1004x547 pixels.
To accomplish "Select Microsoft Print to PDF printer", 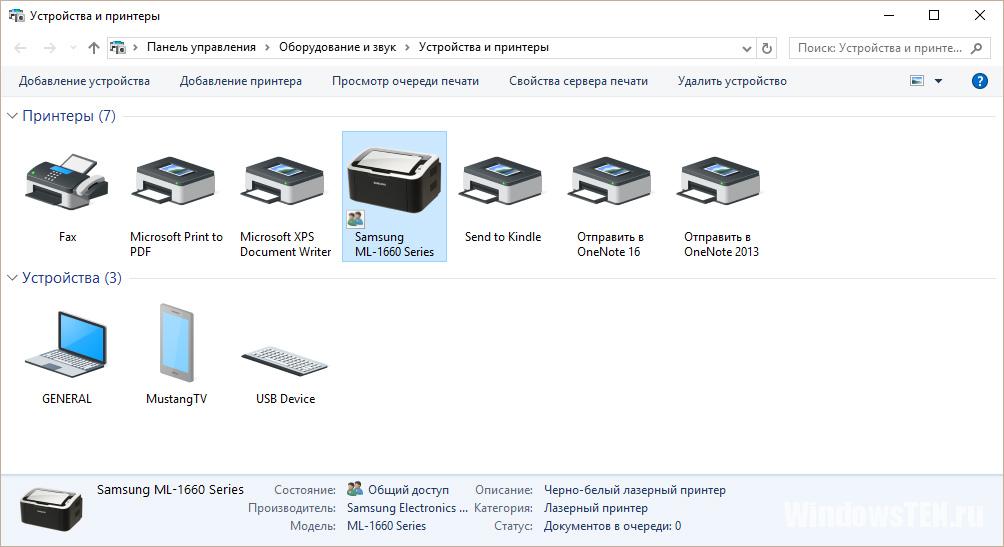I will [175, 182].
